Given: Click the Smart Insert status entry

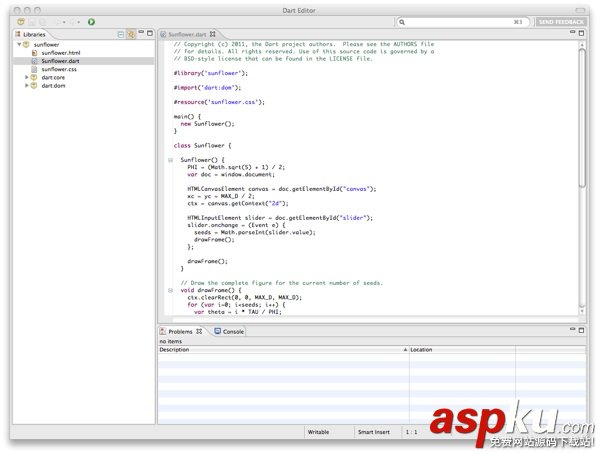Looking at the screenshot, I should pyautogui.click(x=373, y=432).
